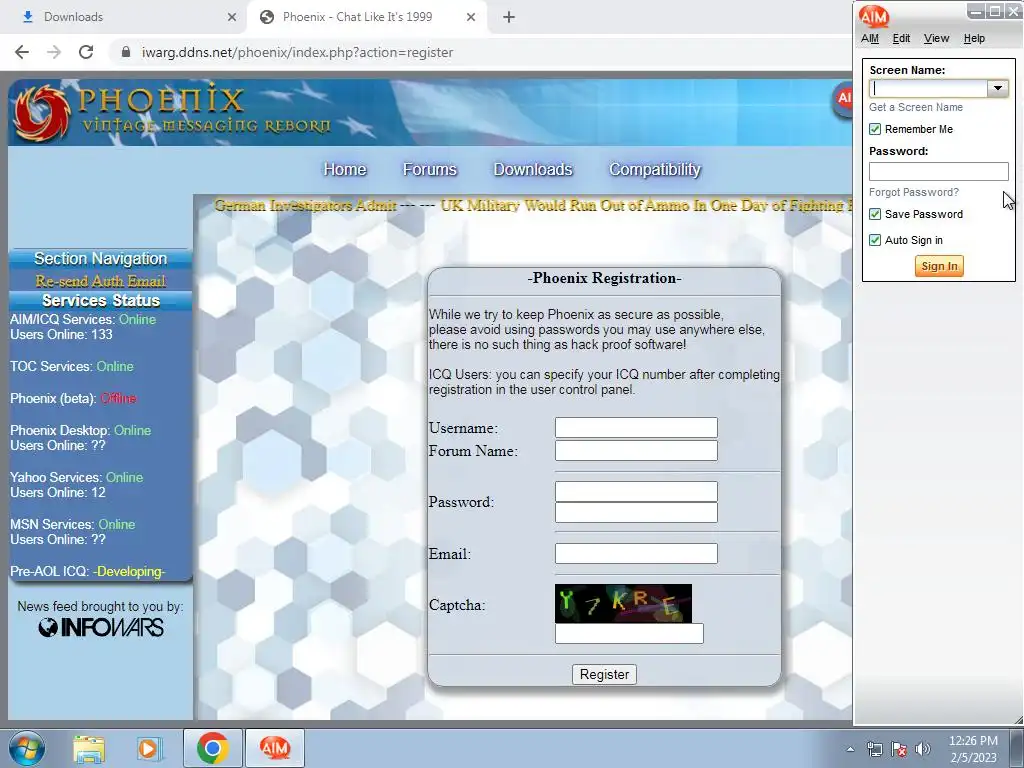Click Forgot Password? link

pos(914,192)
